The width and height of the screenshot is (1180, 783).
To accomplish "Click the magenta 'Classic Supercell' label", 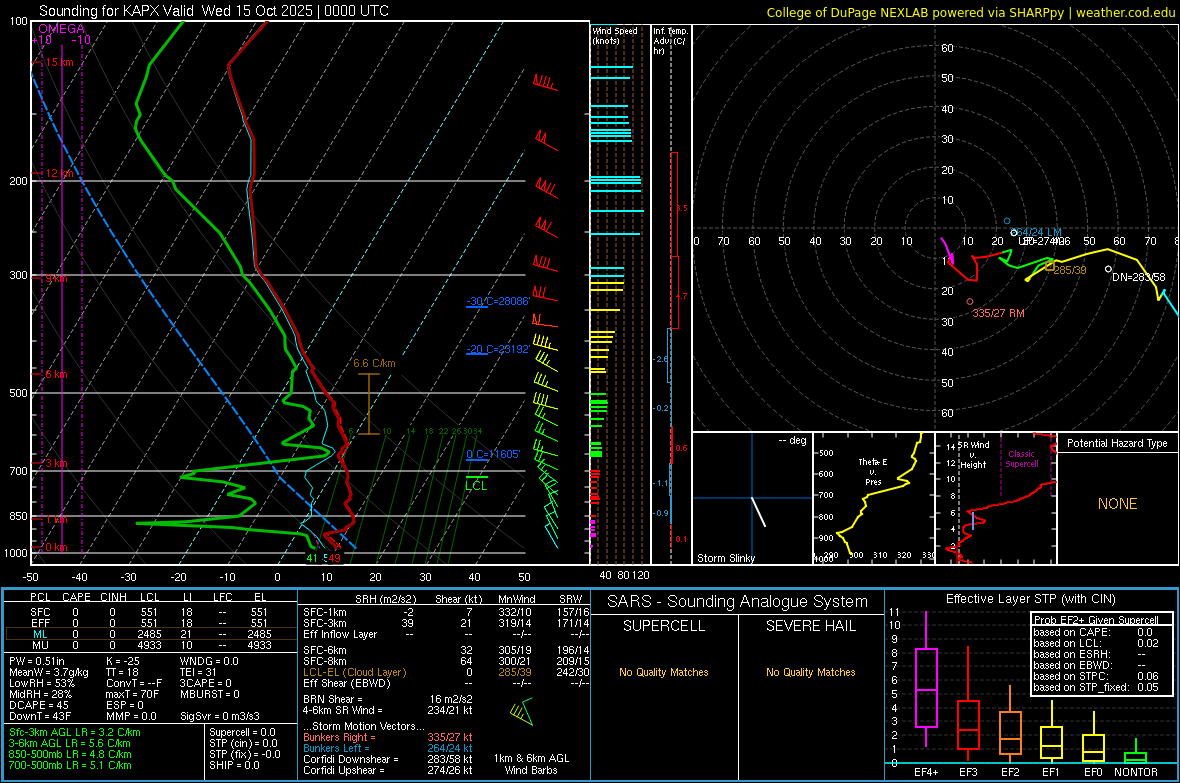I will click(x=1021, y=459).
